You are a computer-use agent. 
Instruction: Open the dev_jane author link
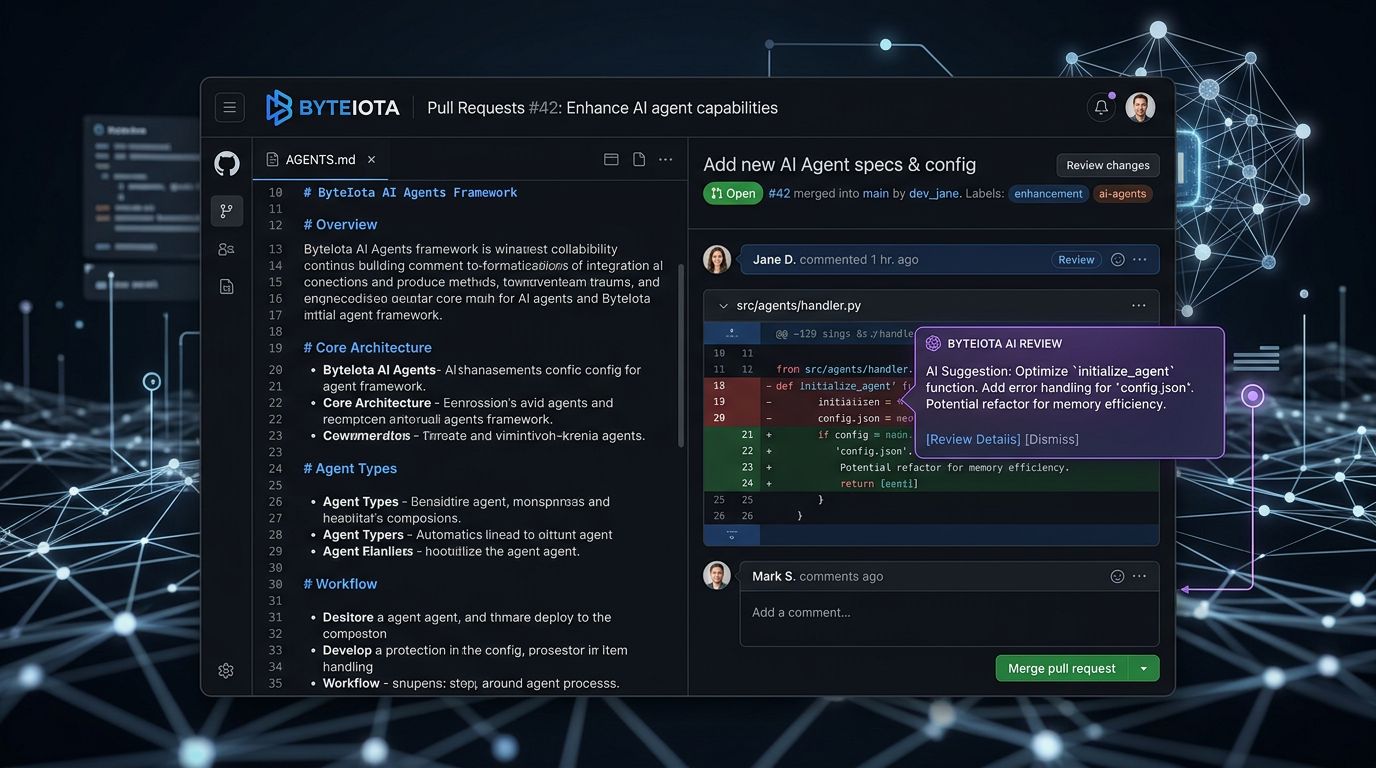[935, 193]
